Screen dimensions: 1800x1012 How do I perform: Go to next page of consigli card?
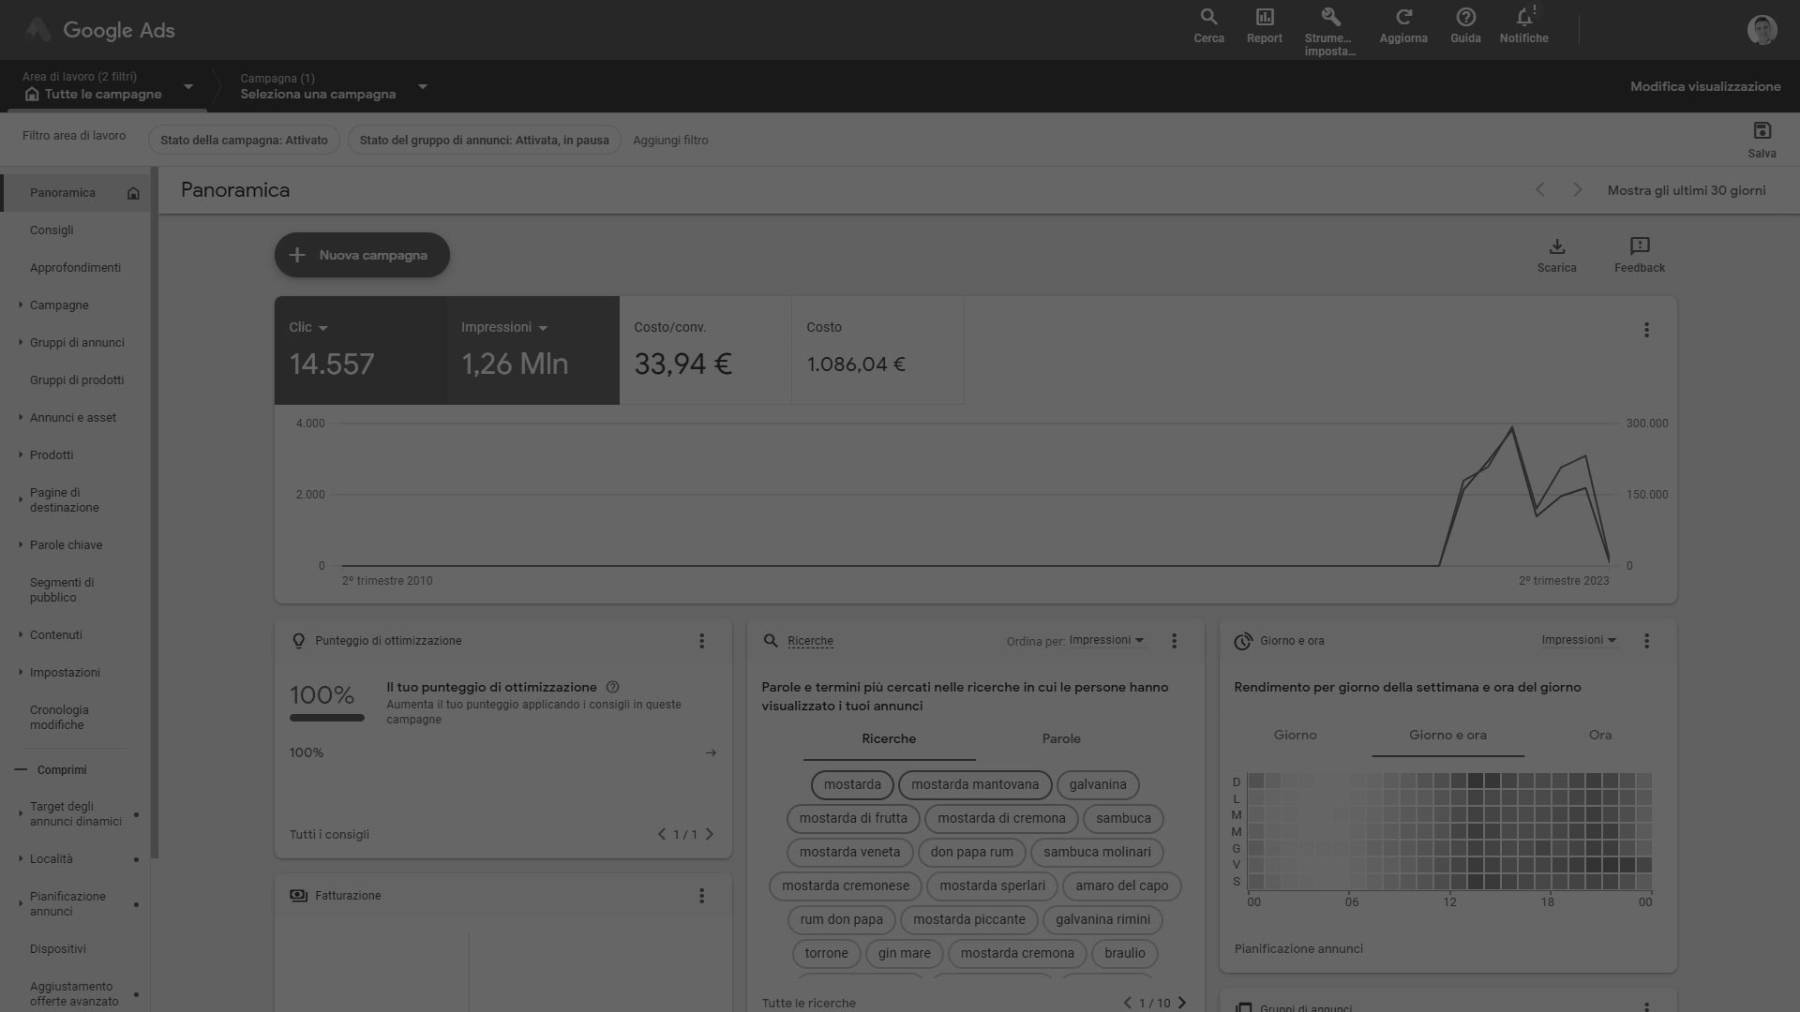tap(709, 834)
